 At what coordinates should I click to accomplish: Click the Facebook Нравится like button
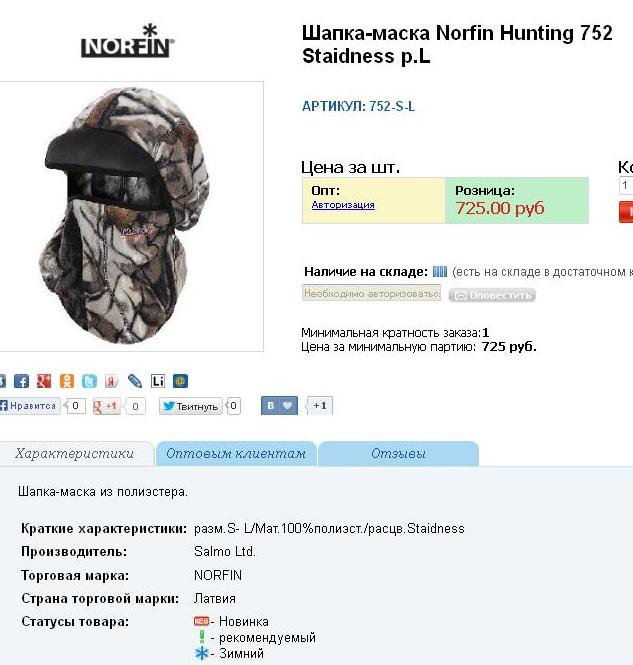click(x=30, y=406)
